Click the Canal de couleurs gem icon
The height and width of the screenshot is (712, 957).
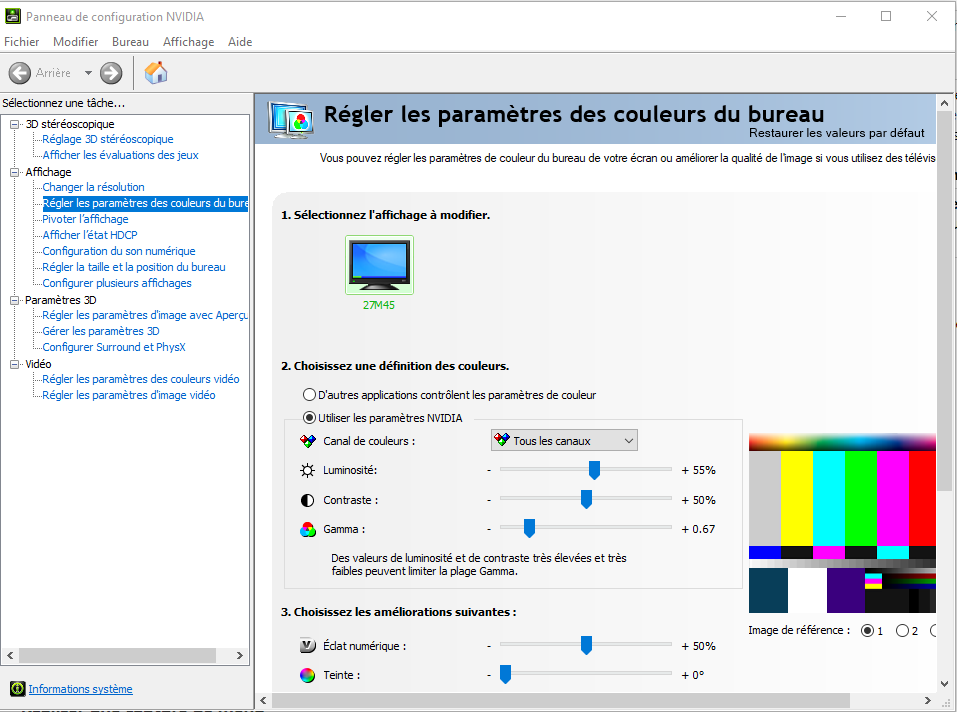pos(308,441)
